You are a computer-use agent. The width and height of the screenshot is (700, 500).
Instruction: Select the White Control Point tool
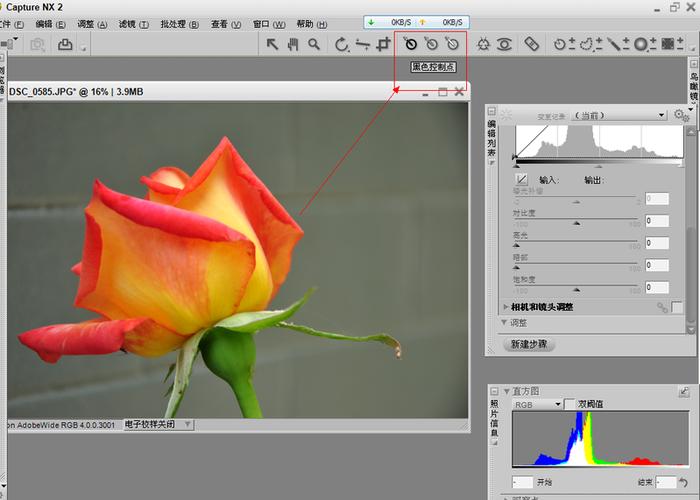[452, 43]
